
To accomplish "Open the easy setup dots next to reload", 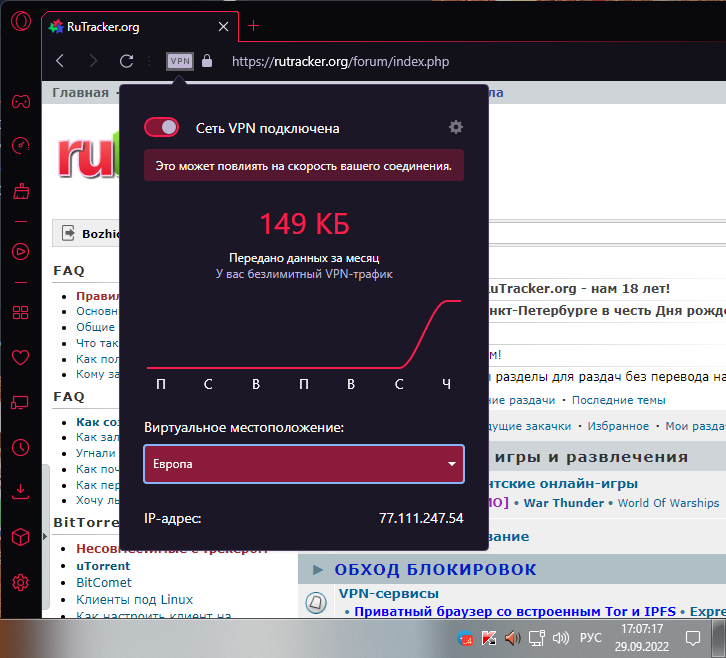I will point(149,61).
